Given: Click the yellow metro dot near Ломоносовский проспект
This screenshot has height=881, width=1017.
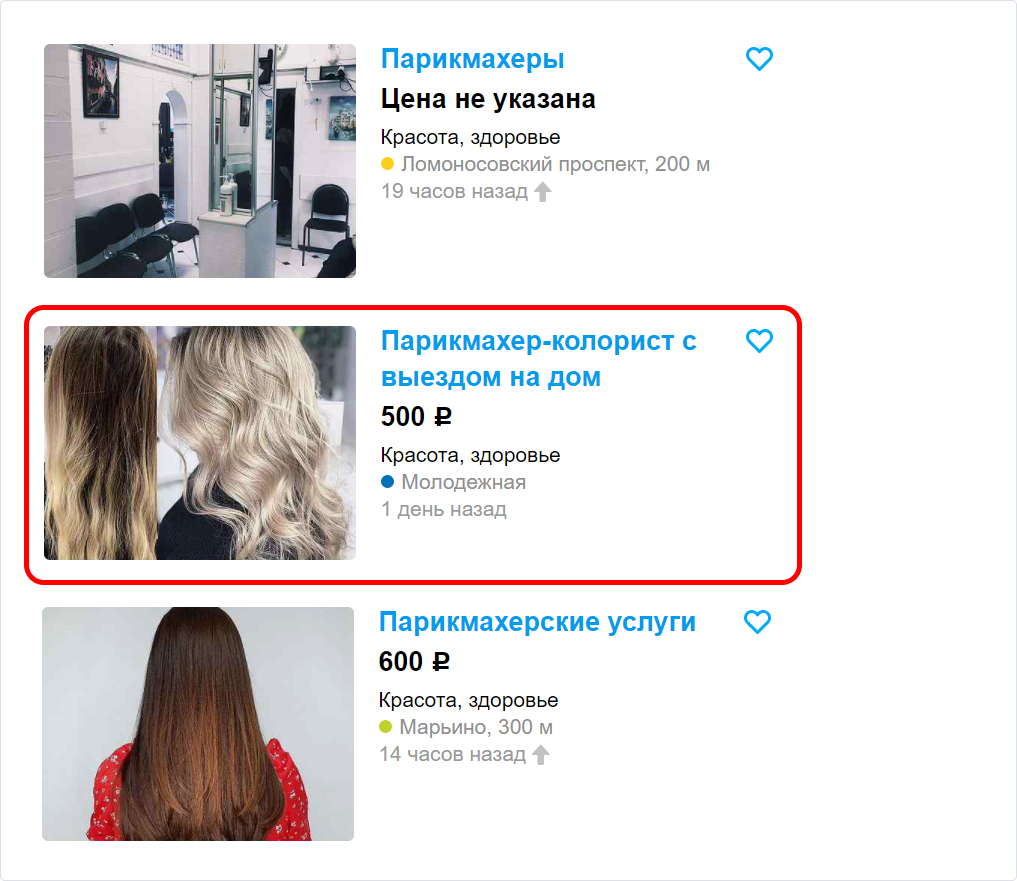Looking at the screenshot, I should [387, 163].
